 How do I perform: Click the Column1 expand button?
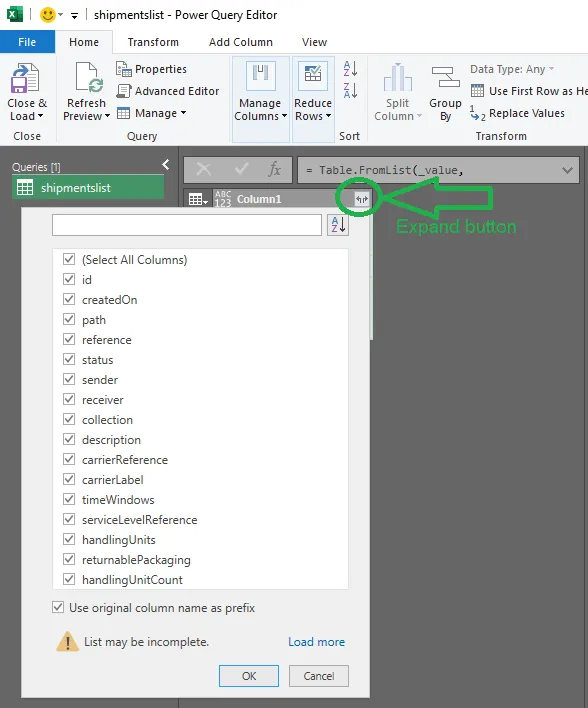click(x=362, y=199)
